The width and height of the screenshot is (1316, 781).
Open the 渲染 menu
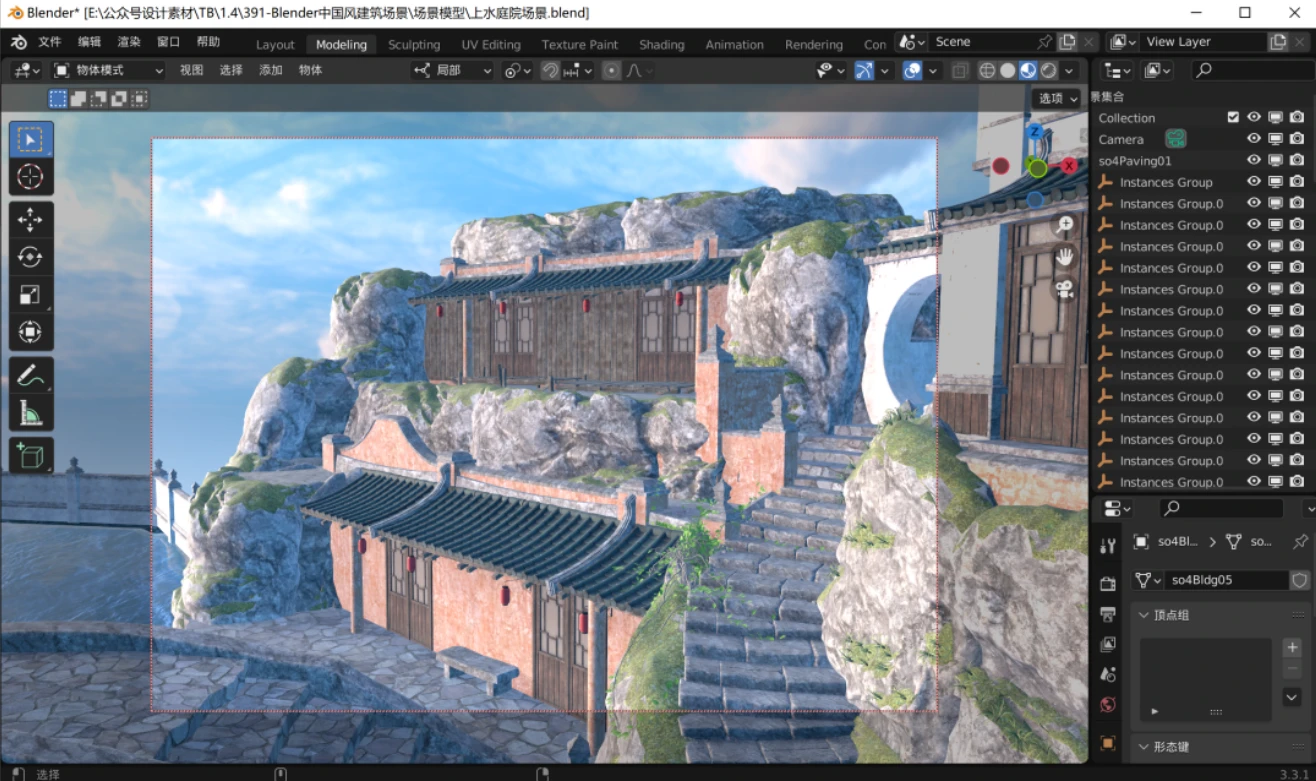tap(127, 42)
